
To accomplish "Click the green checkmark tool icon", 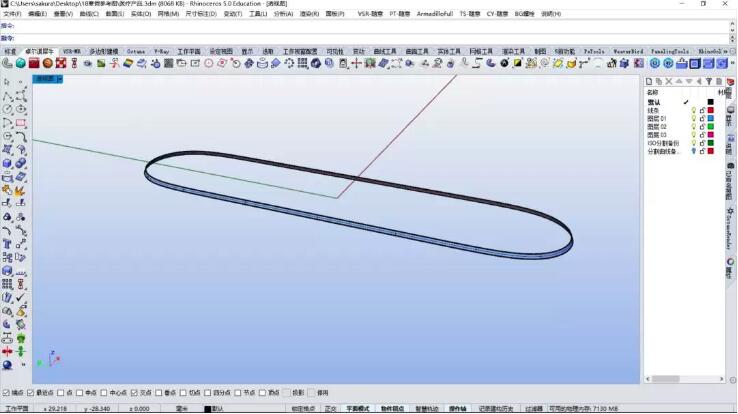I will click(21, 298).
